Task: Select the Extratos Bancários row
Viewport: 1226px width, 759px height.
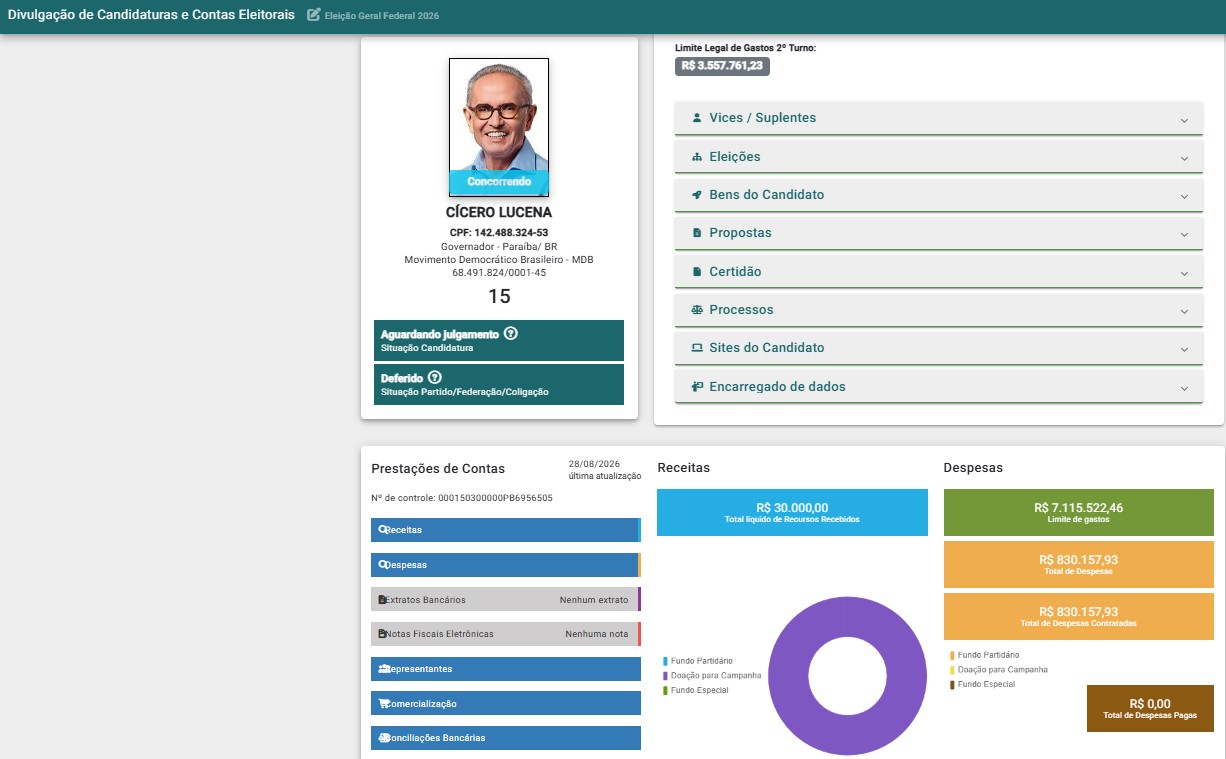Action: coord(506,600)
